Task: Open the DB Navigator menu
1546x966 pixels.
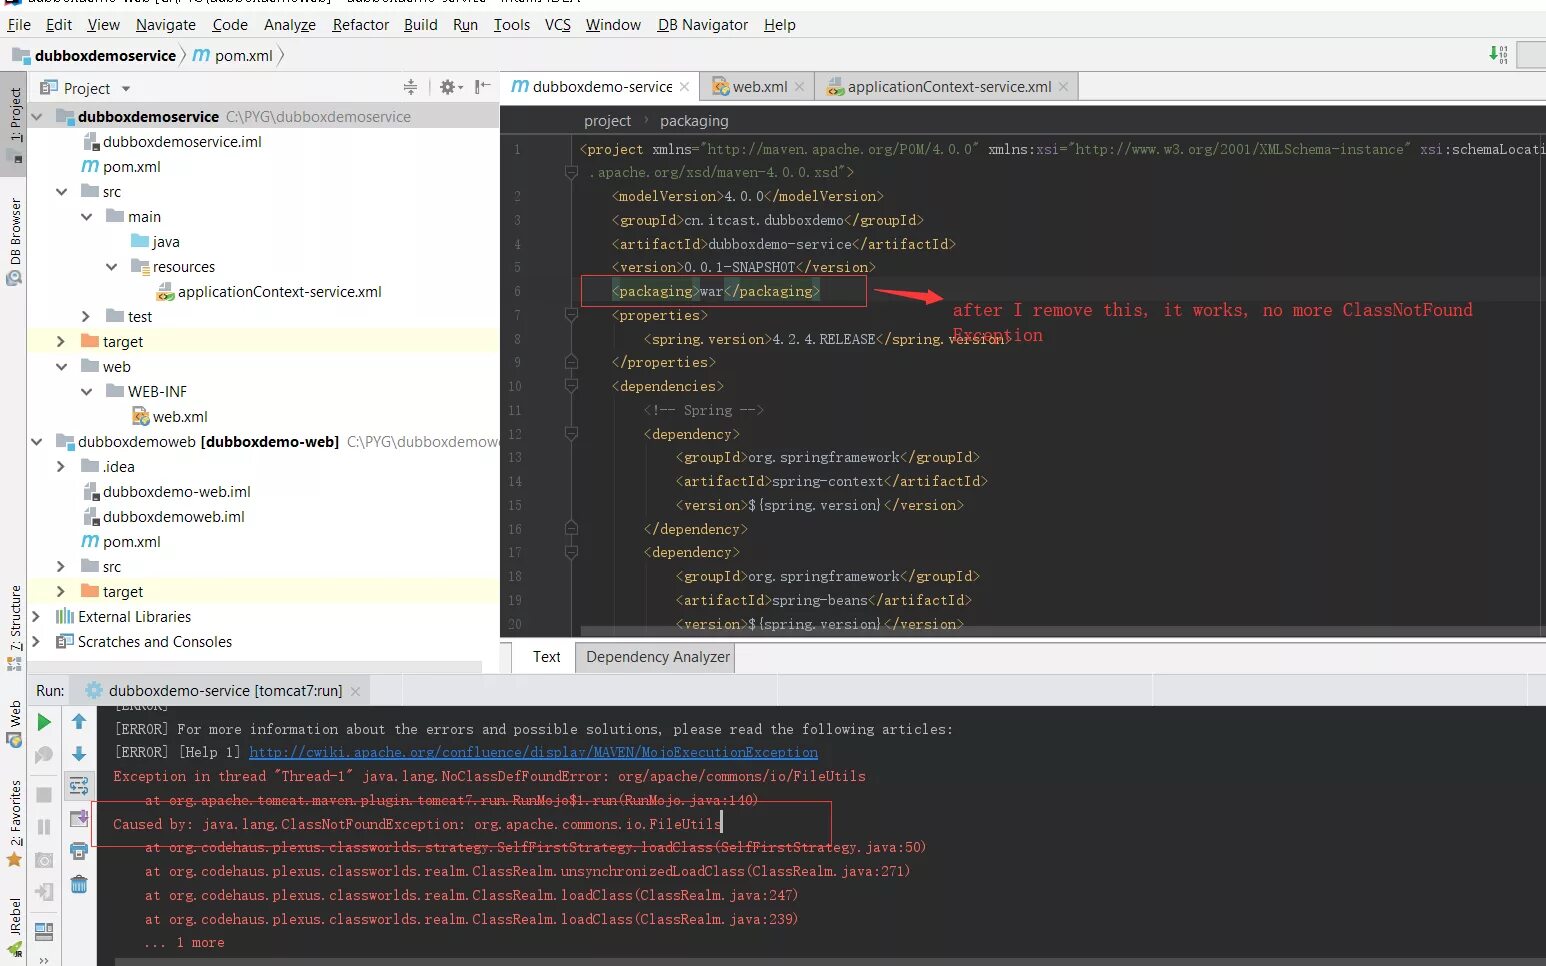Action: tap(703, 24)
